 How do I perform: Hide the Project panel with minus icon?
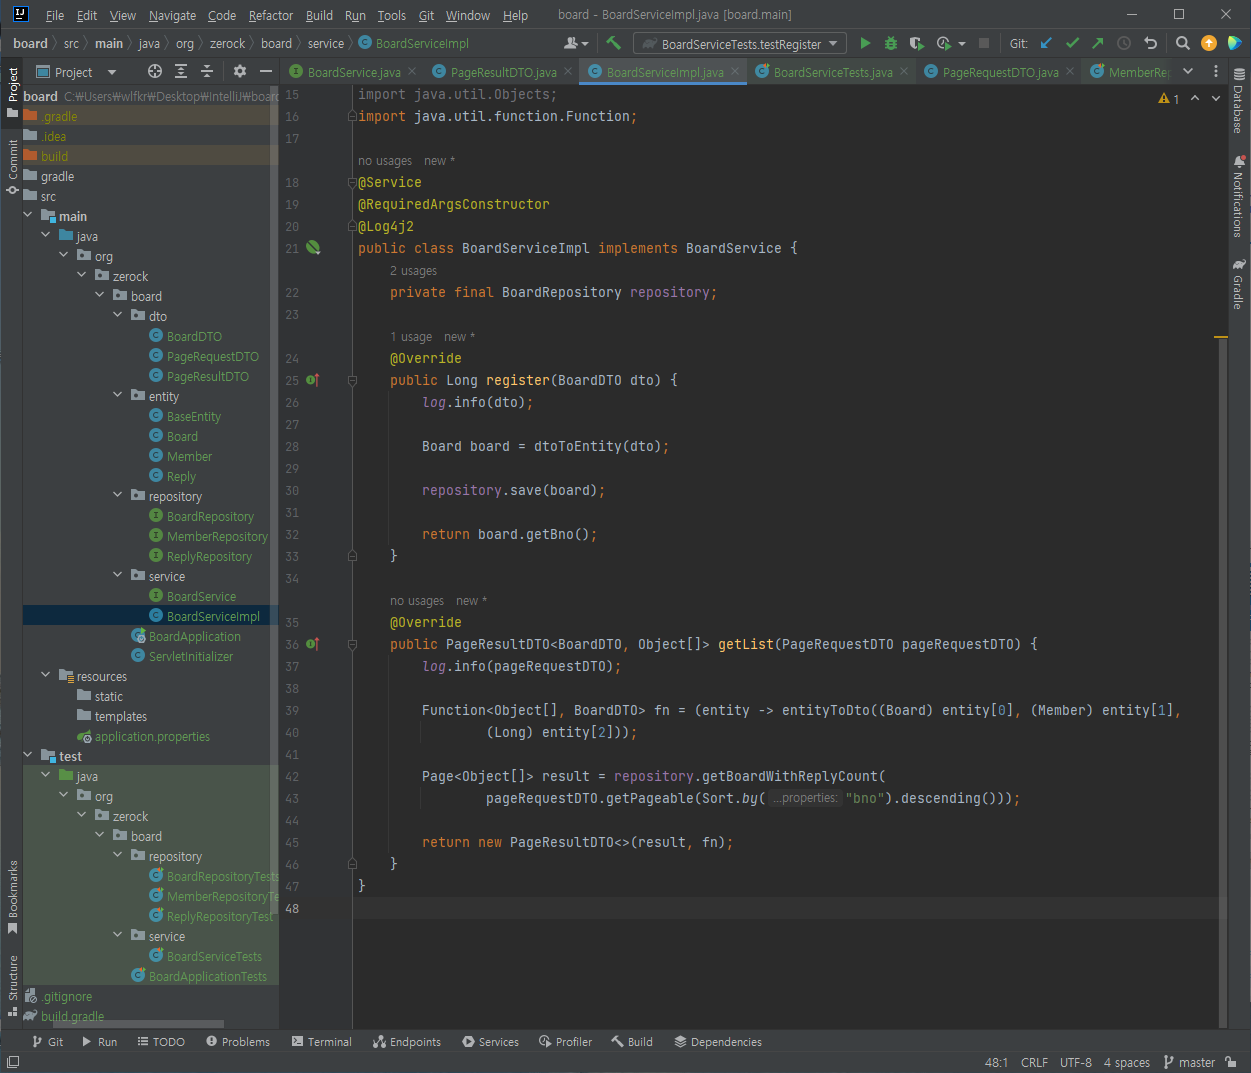(266, 71)
